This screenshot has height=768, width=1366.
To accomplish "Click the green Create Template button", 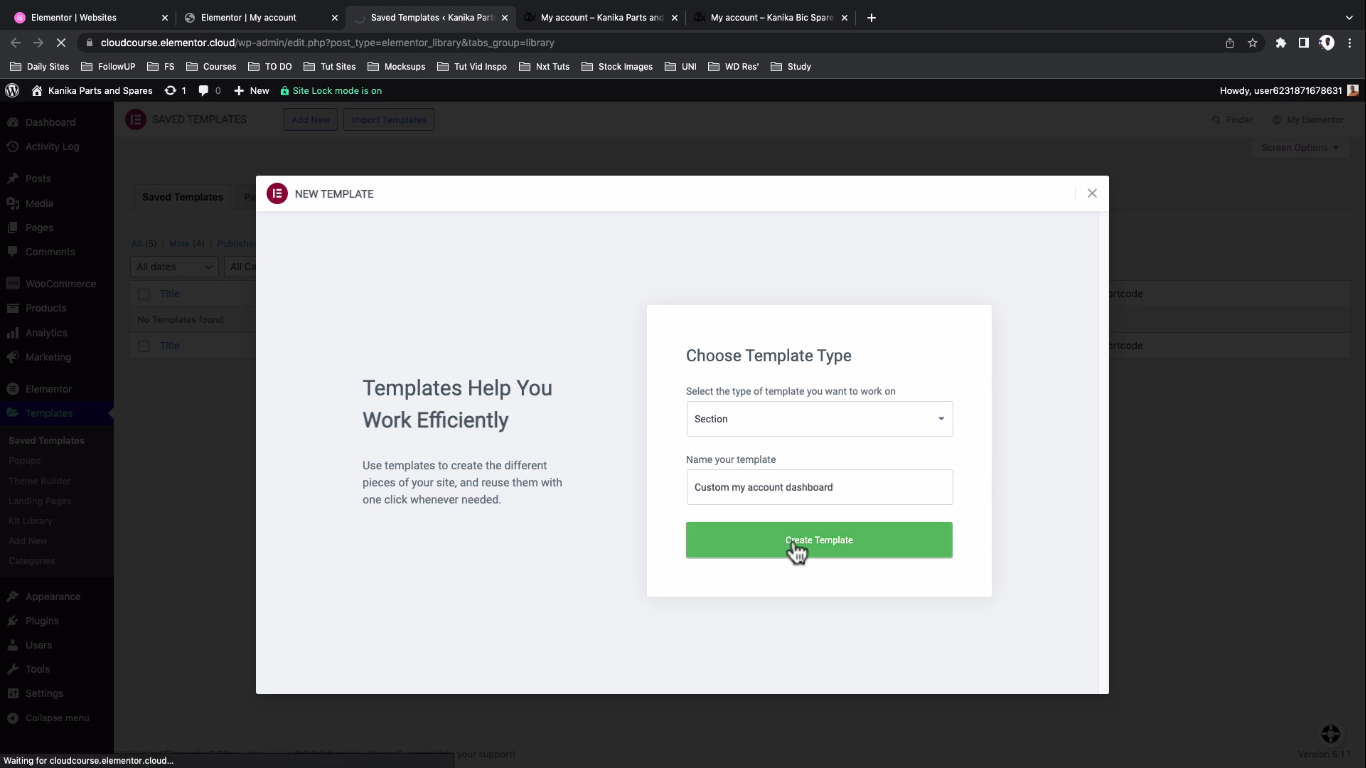I will tap(819, 540).
